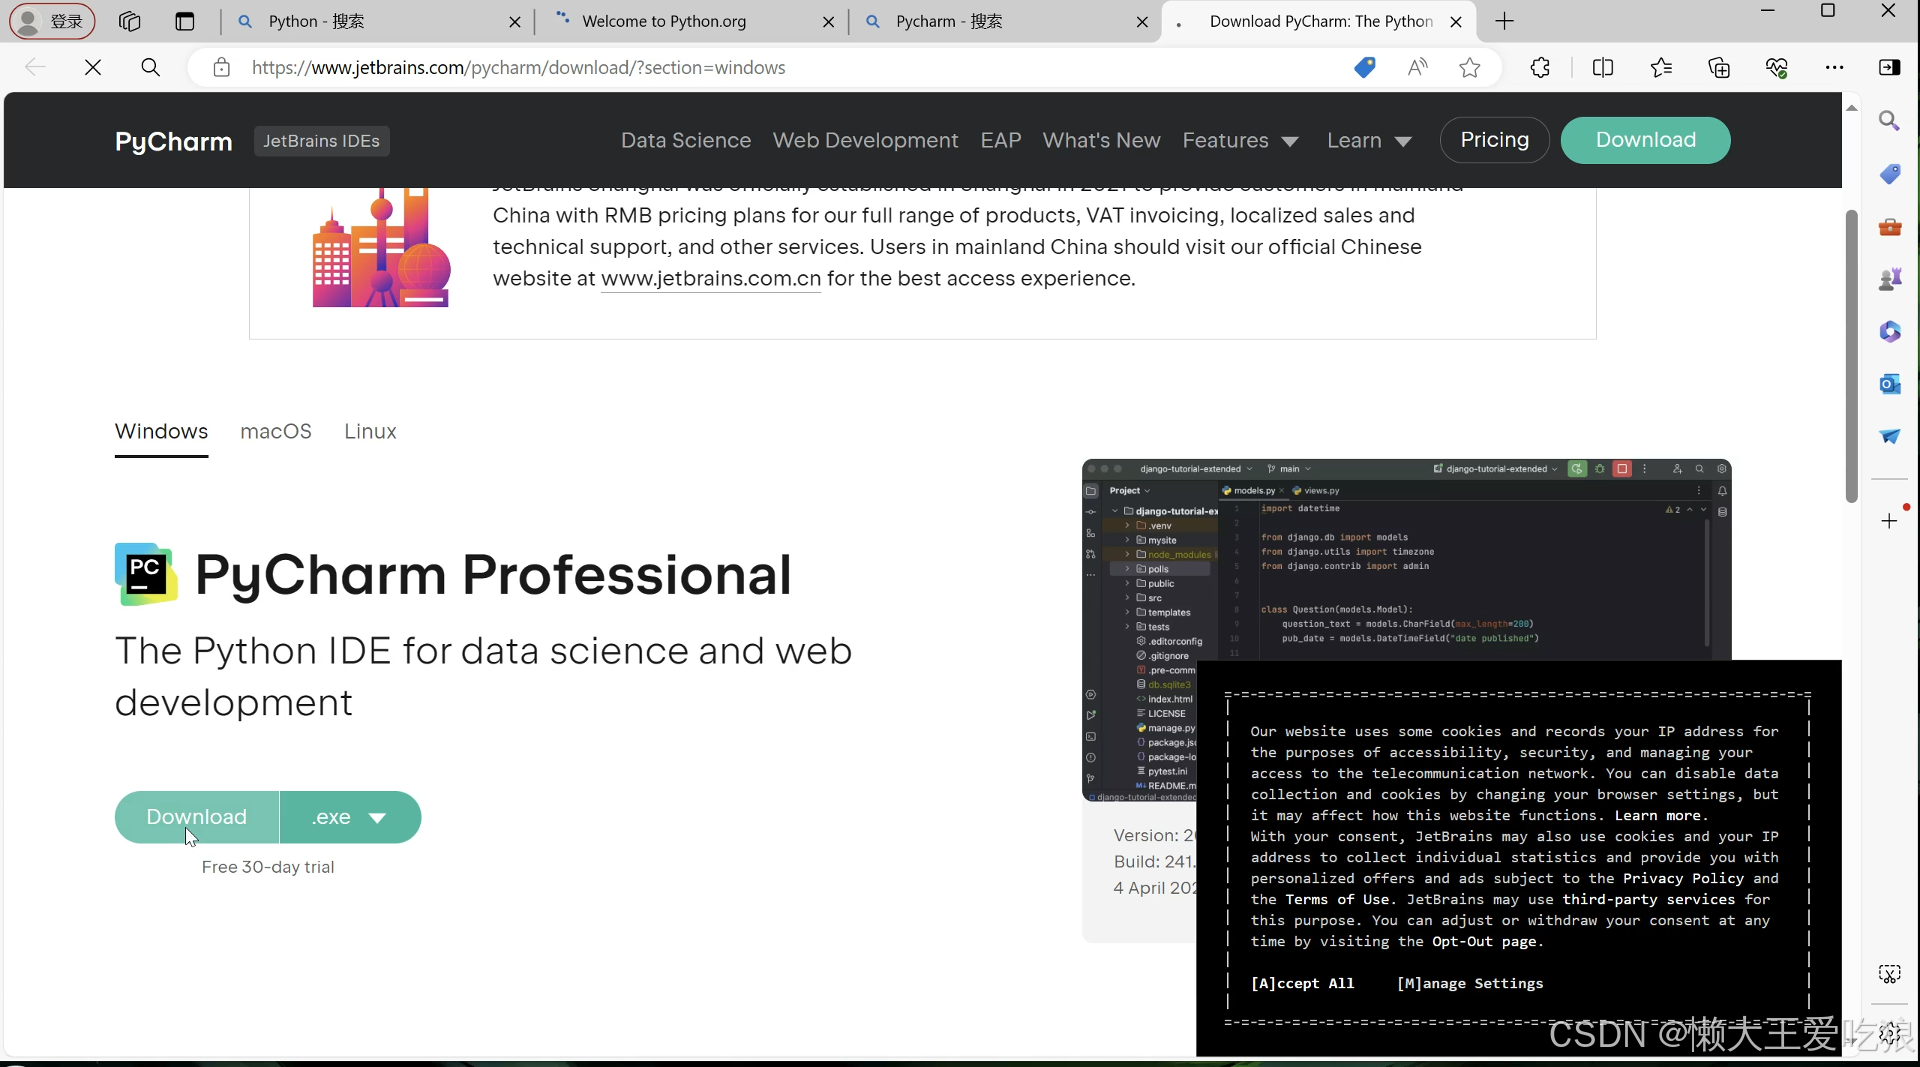Screen dimensions: 1920x1067
Task: Open sidebar Microsoft 365 icon
Action: point(1890,331)
